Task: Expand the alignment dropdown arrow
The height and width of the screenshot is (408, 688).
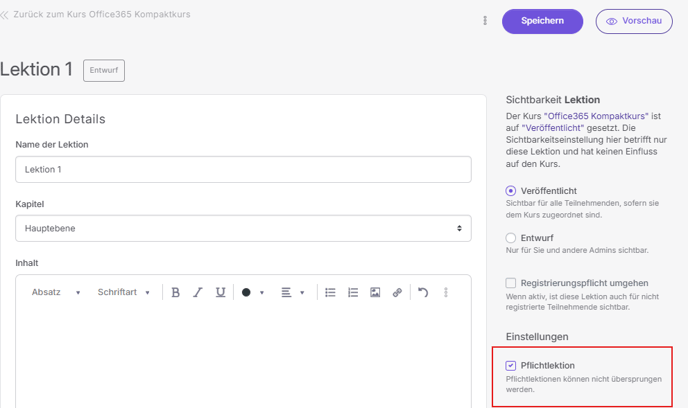Action: pyautogui.click(x=302, y=293)
